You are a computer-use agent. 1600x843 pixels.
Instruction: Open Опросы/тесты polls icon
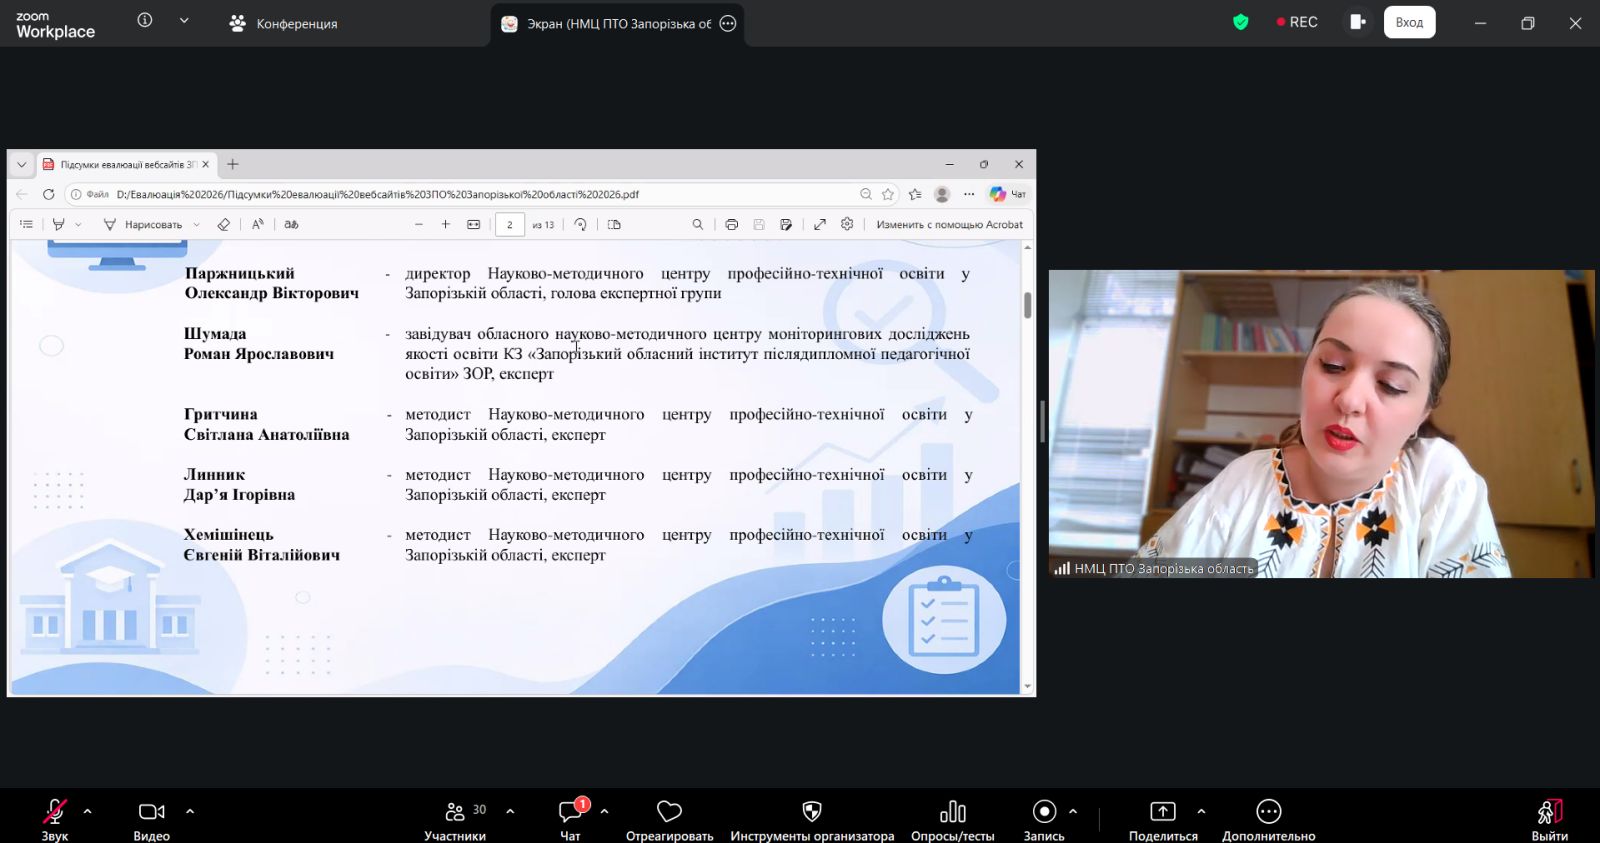point(952,812)
